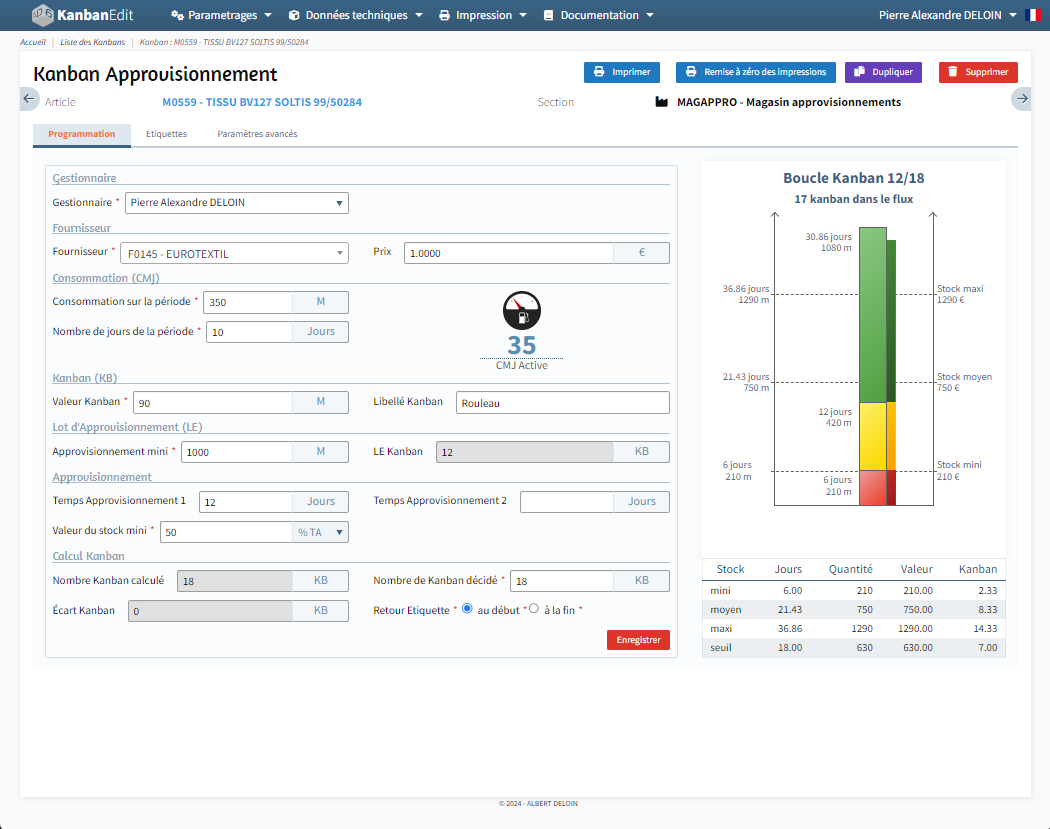1050x829 pixels.
Task: Expand the '% TA' stock mini unit dropdown
Action: point(320,532)
